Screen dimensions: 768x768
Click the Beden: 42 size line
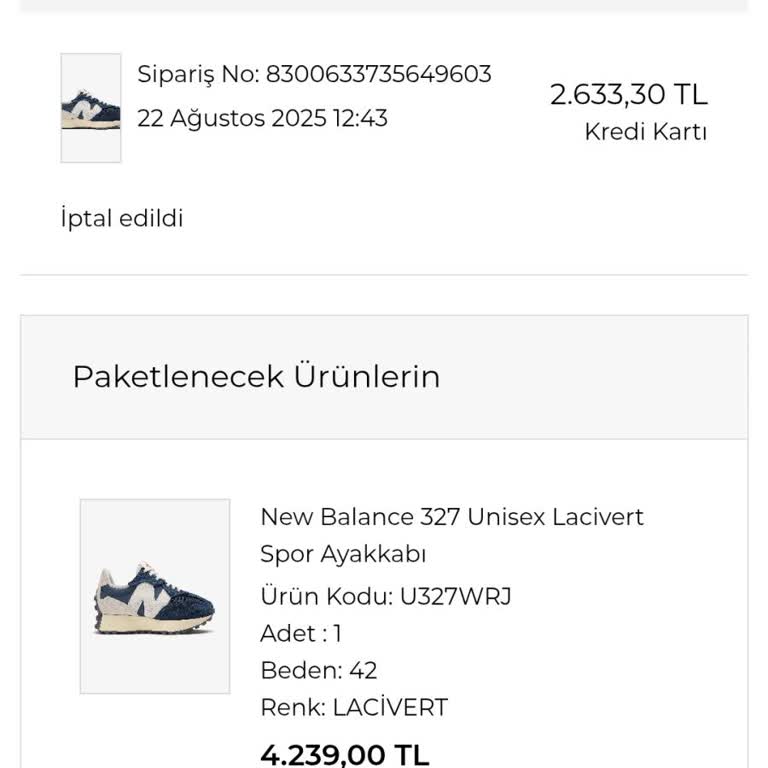point(318,671)
